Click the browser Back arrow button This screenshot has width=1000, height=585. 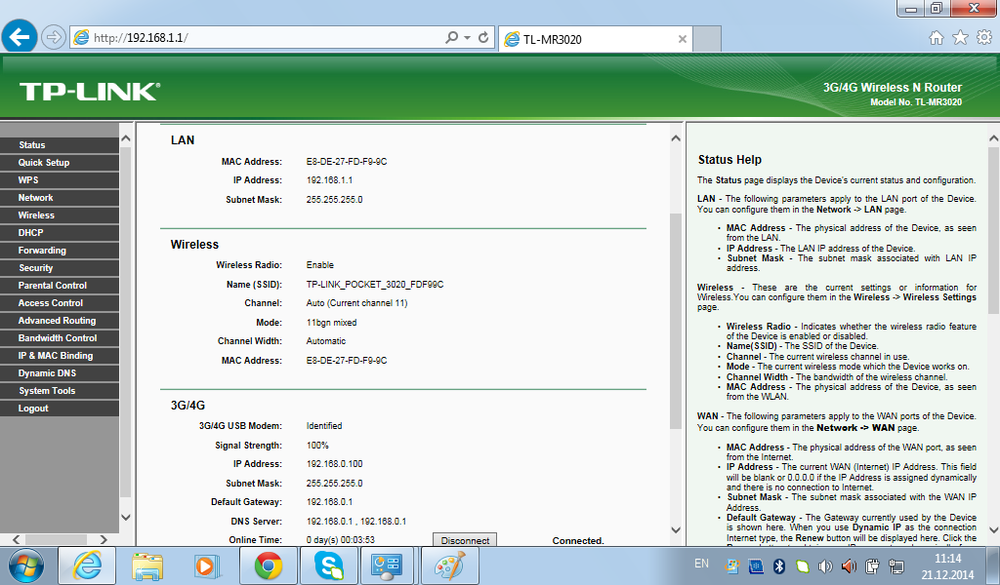[x=20, y=38]
